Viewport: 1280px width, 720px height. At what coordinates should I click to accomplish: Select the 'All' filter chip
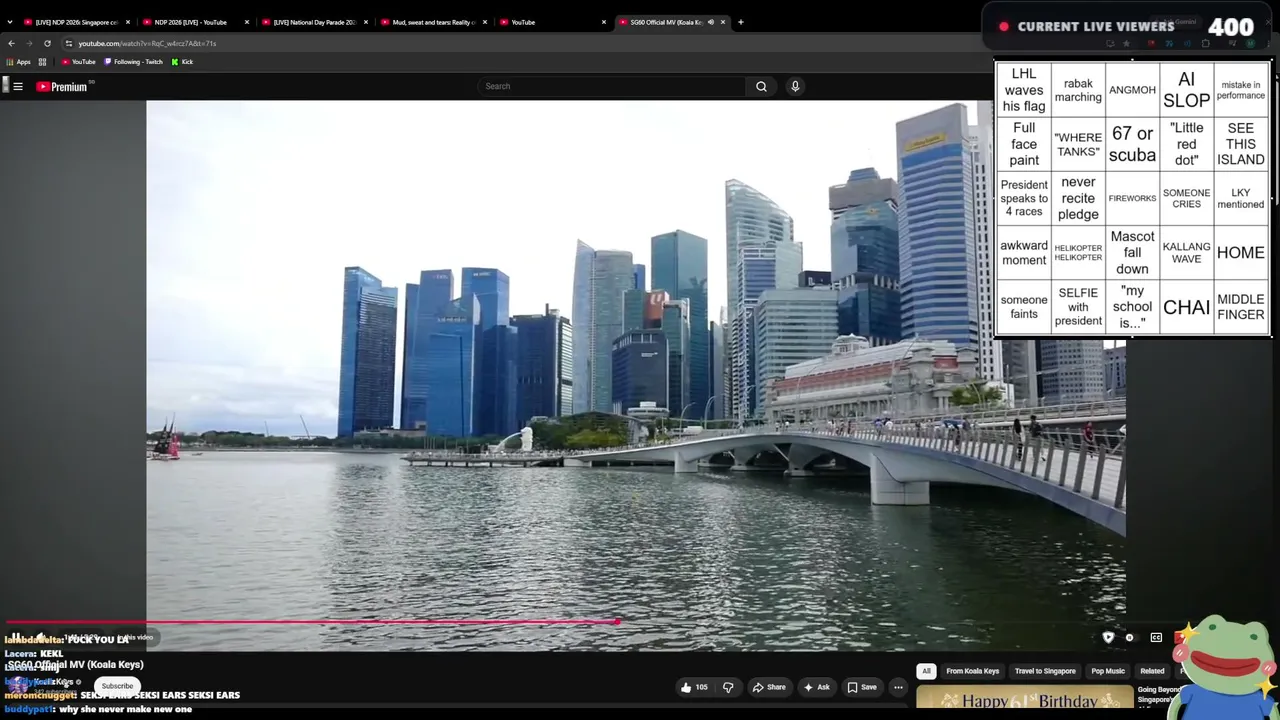click(x=926, y=671)
